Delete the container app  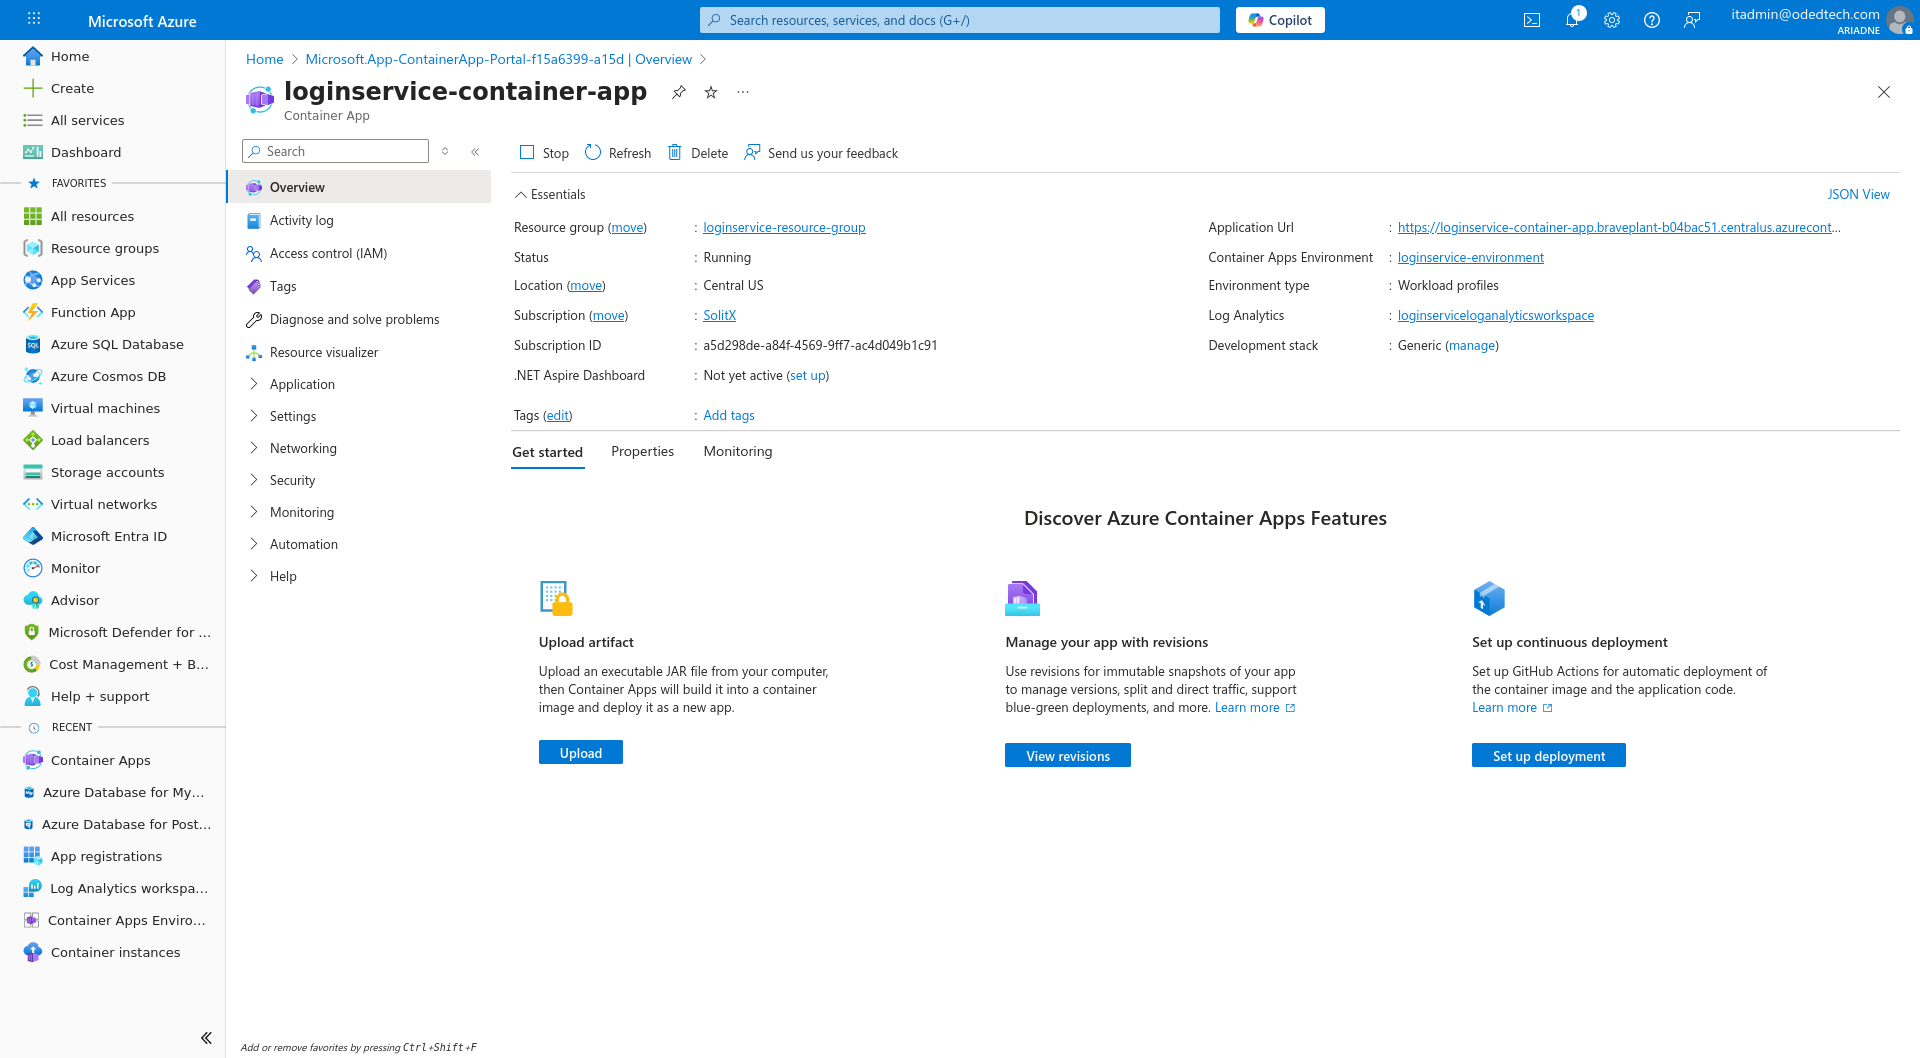tap(698, 153)
